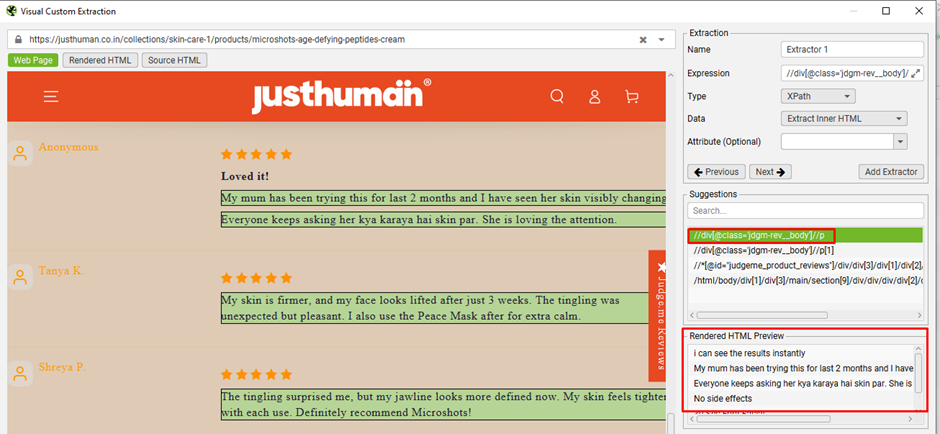Viewport: 940px width, 434px height.
Task: Select suggestion //div[@class='jdgm-rev__body']//p
Action: click(x=805, y=235)
